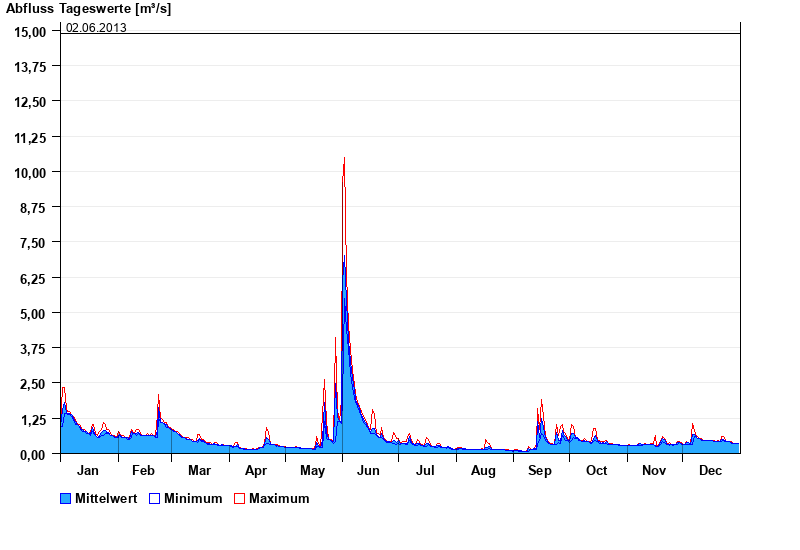Select the Jun month label
800x550 pixels.
(368, 470)
